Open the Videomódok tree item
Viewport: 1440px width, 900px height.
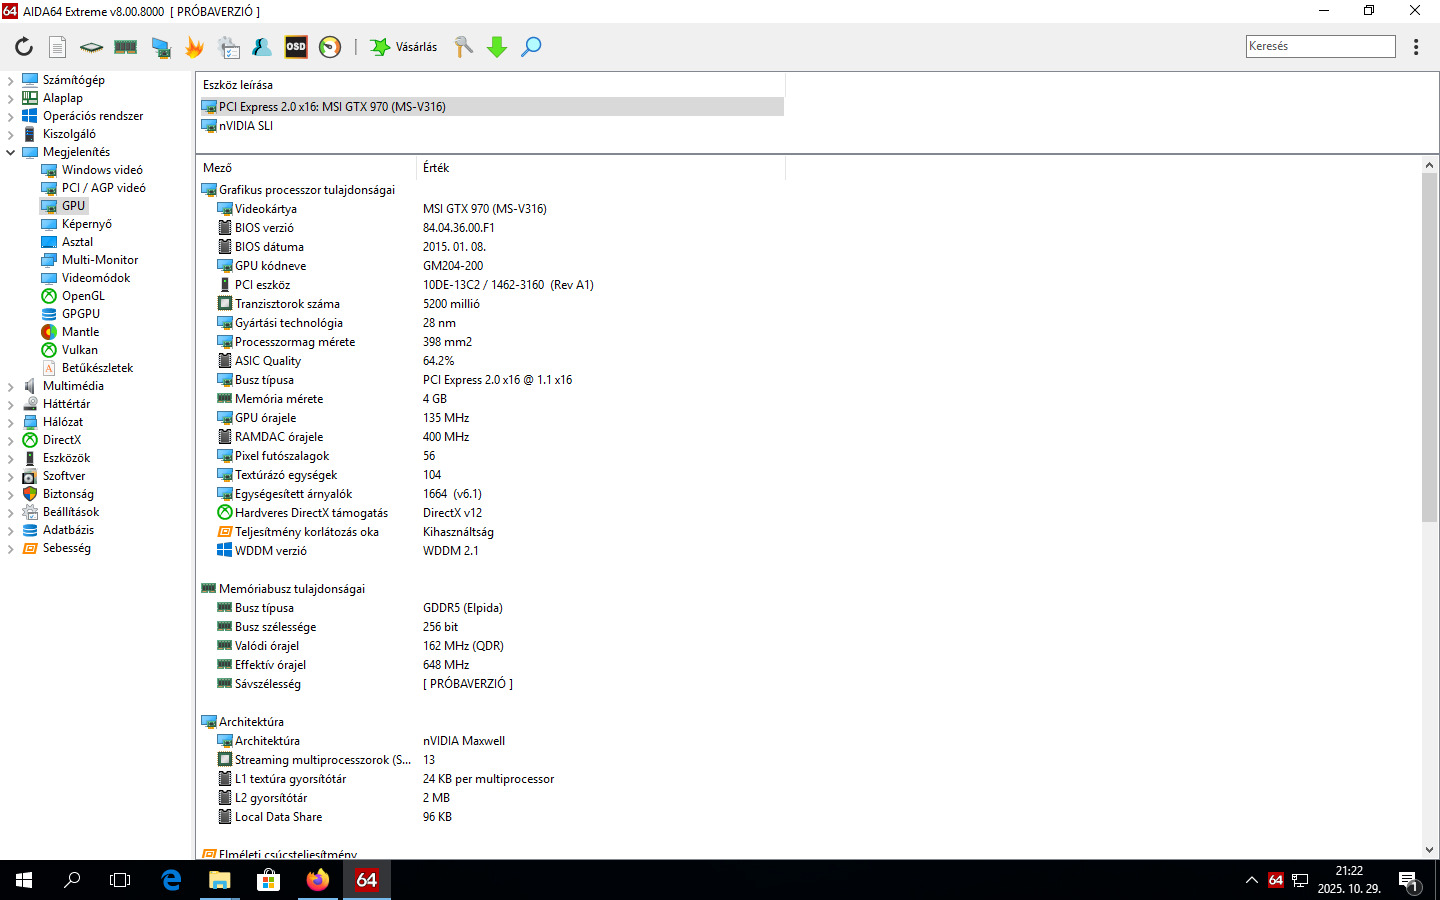point(96,278)
